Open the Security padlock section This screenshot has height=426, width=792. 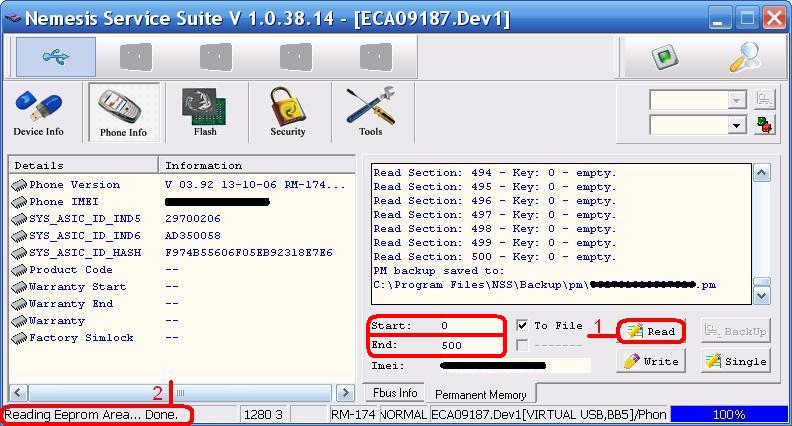click(287, 113)
